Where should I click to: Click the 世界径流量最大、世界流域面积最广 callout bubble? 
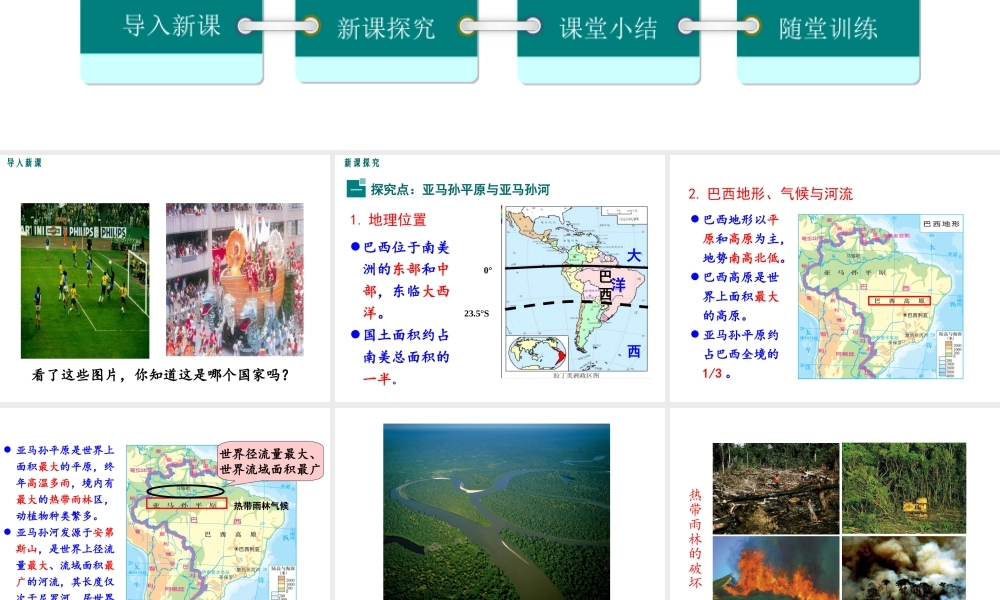coord(270,461)
